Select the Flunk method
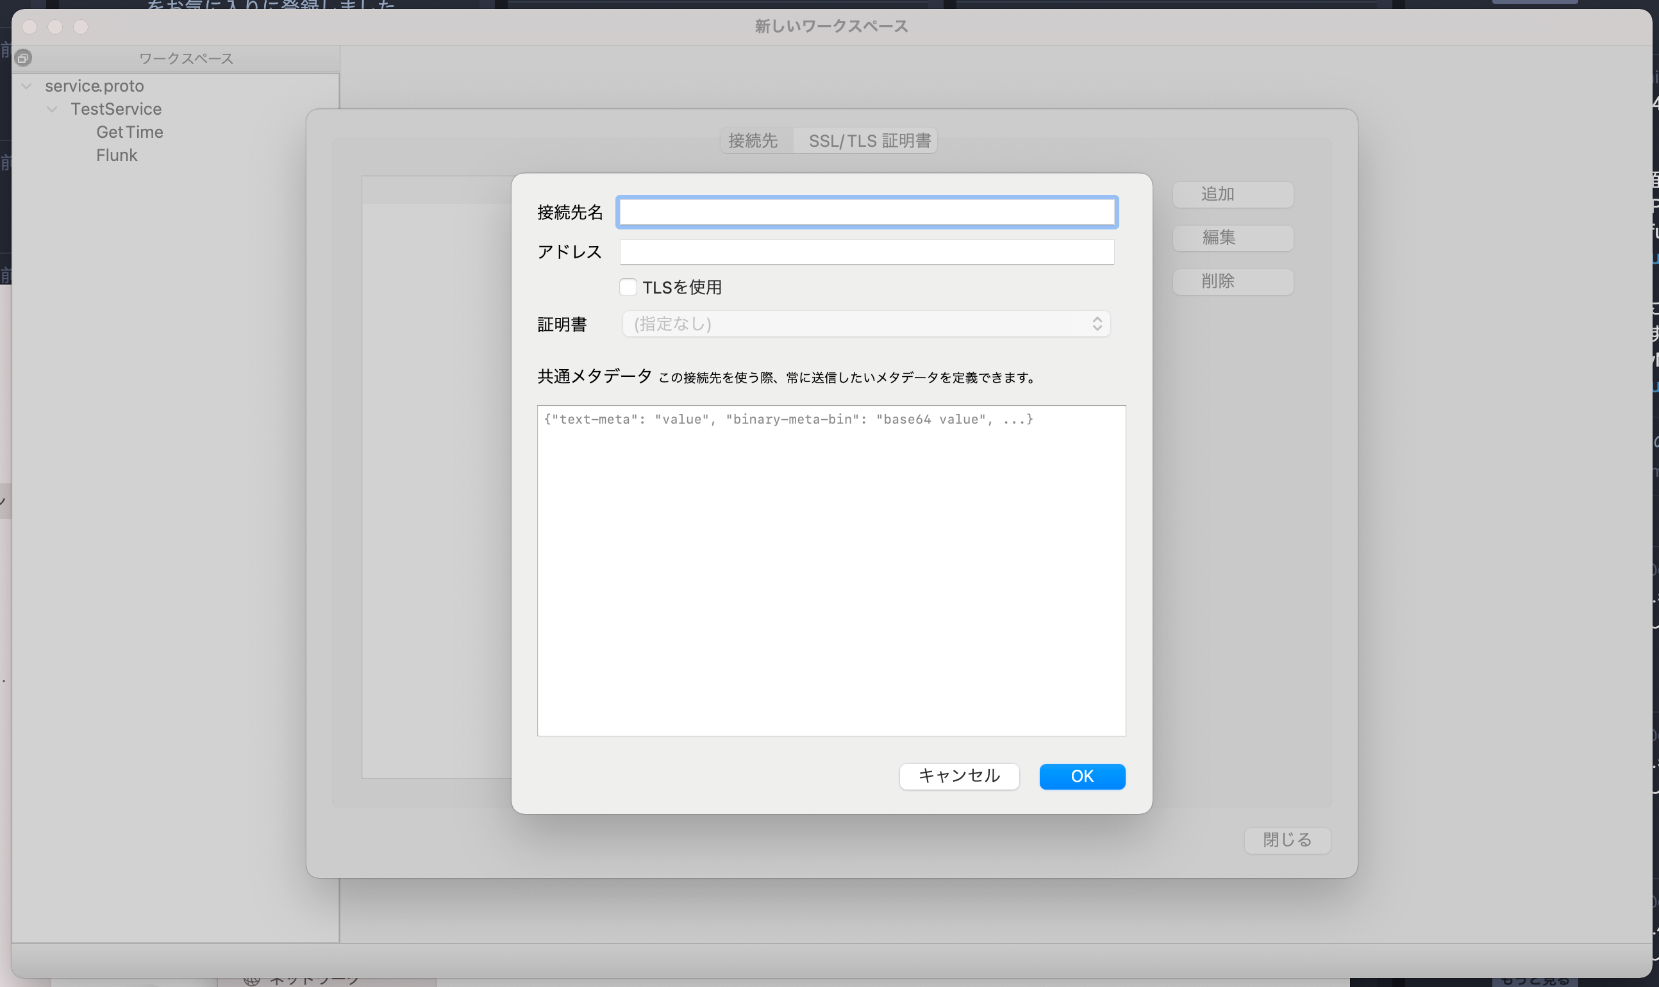This screenshot has height=987, width=1659. click(117, 155)
